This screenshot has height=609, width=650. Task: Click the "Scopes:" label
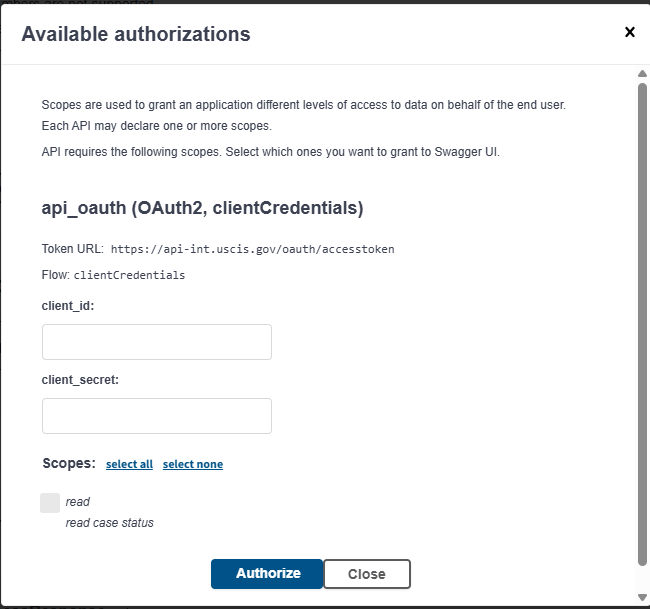point(69,463)
